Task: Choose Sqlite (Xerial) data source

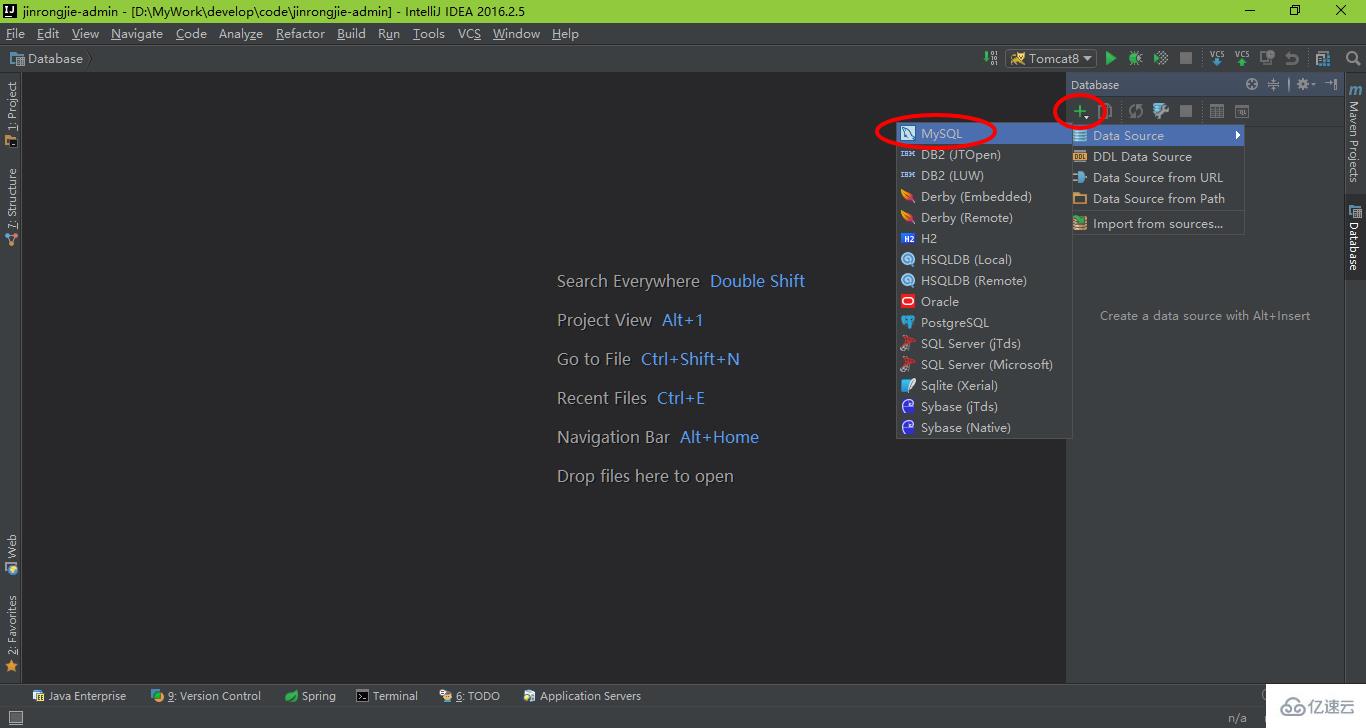Action: coord(984,385)
